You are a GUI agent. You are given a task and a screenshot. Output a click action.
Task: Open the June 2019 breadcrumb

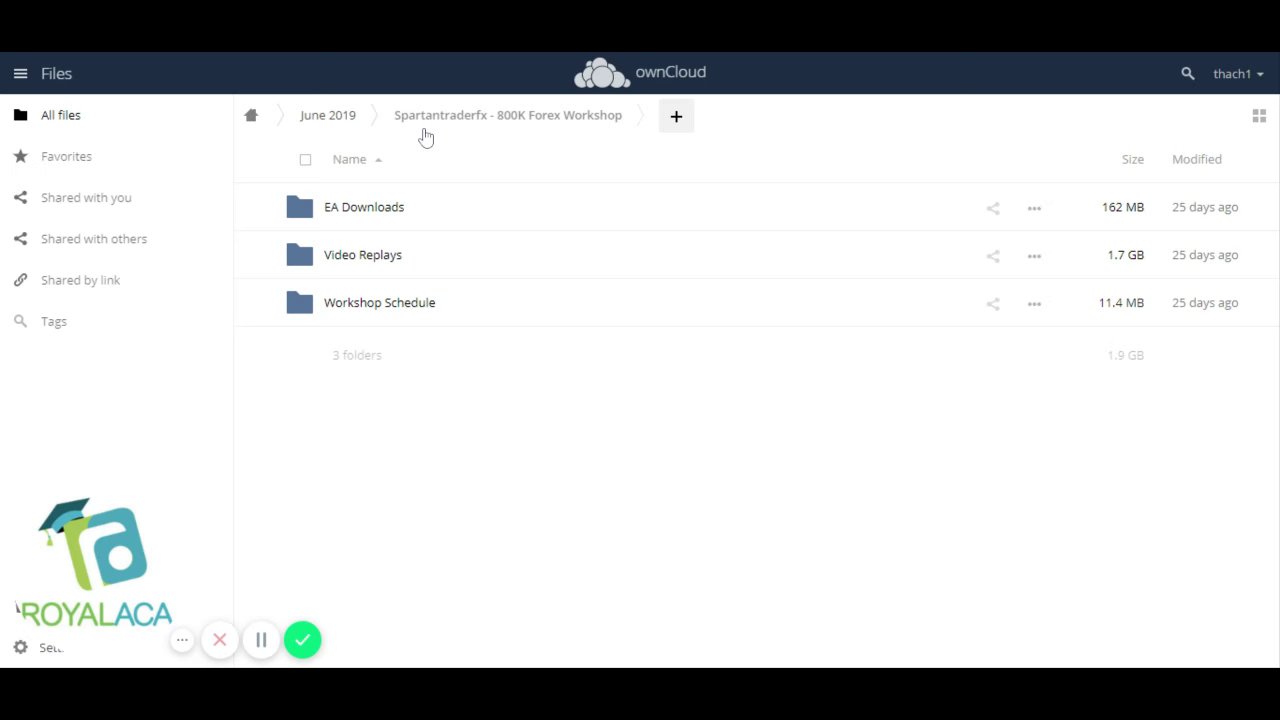[328, 115]
